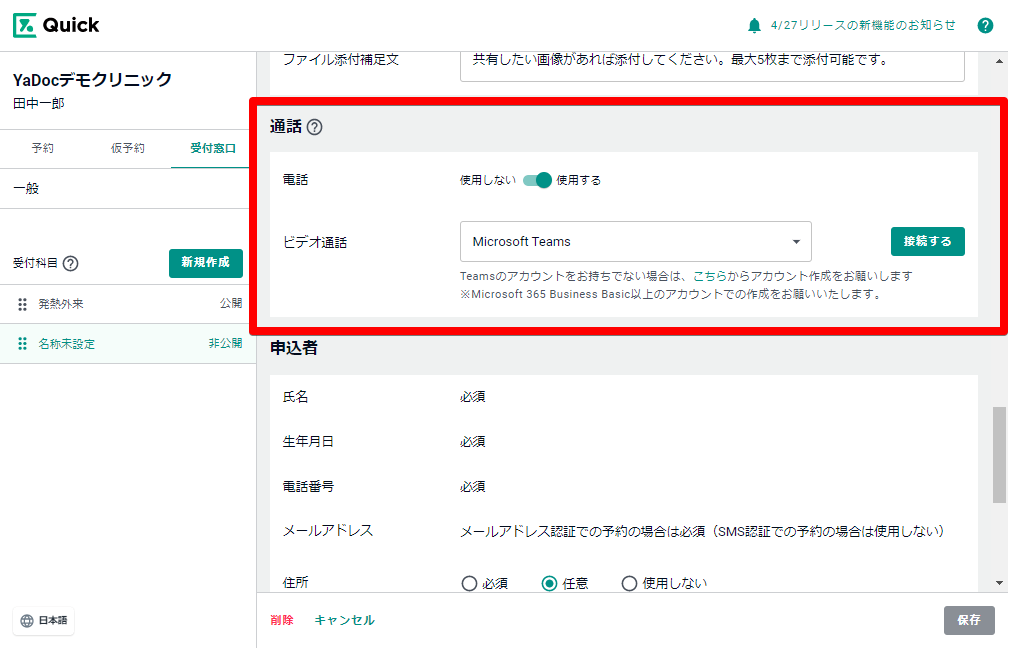Select the 発熱外来 list item
This screenshot has height=648, width=1013.
[128, 304]
